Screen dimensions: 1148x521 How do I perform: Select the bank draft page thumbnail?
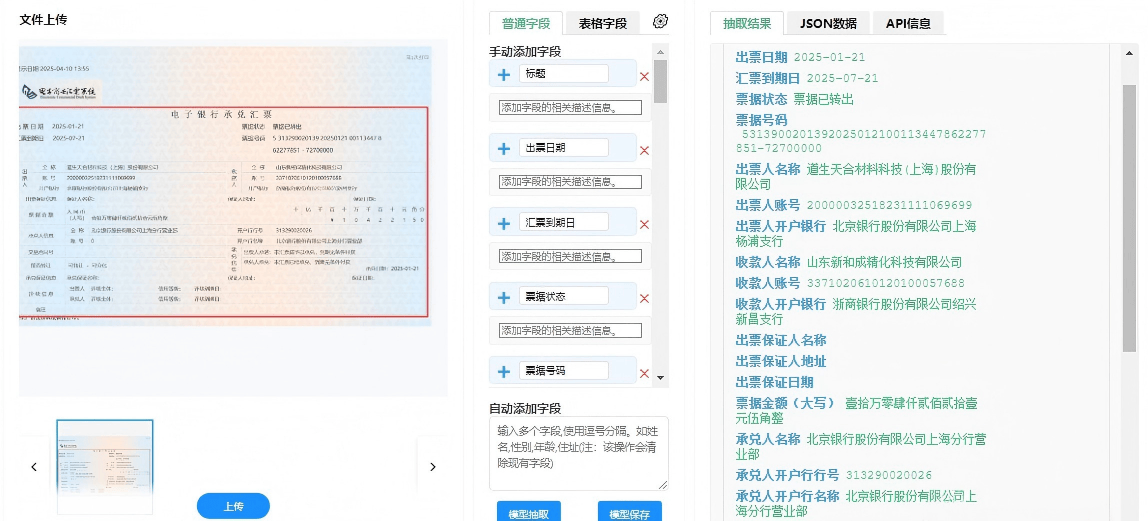tap(105, 466)
